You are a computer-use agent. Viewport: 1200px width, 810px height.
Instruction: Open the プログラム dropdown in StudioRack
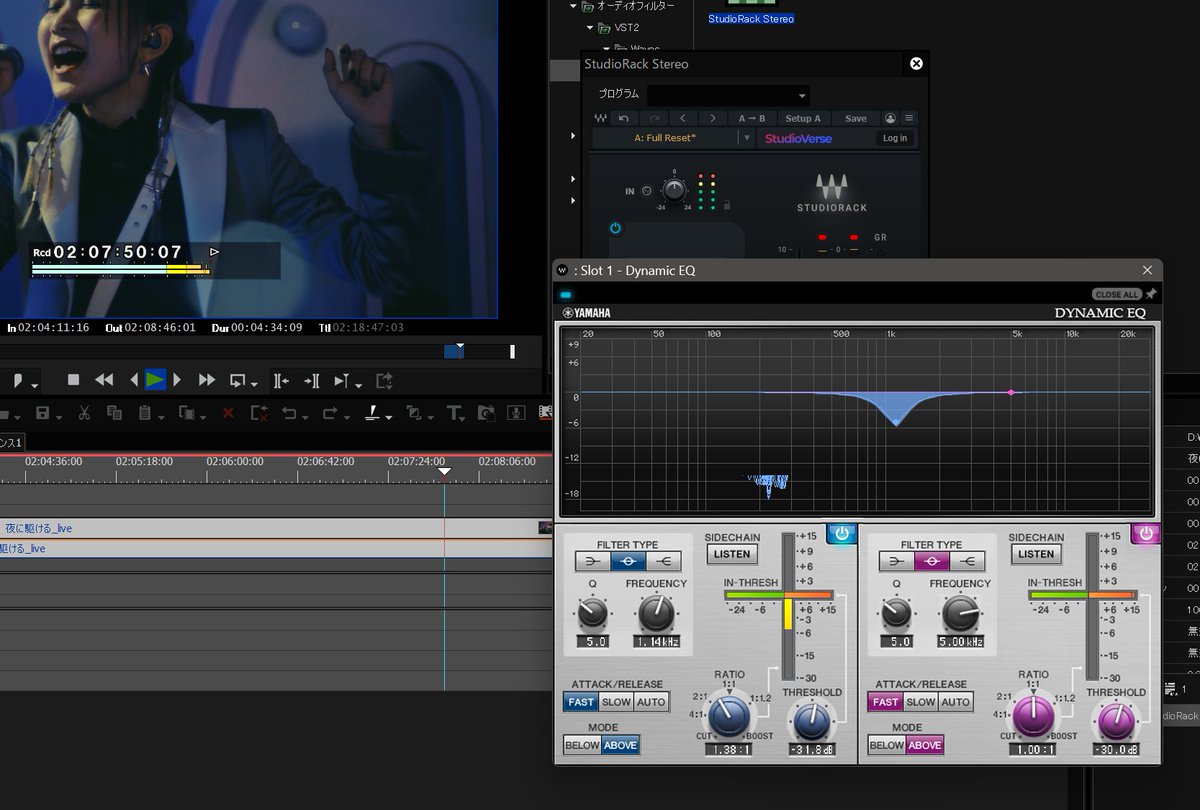[x=728, y=95]
